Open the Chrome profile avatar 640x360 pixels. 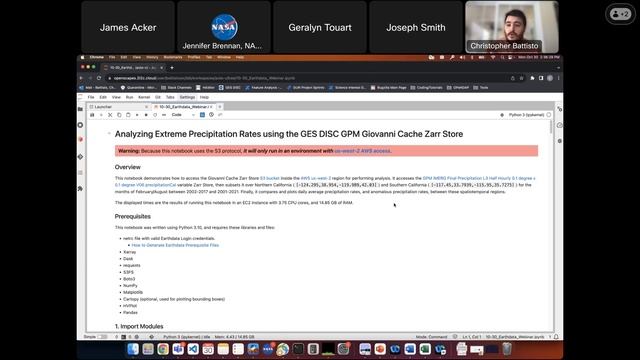[x=550, y=78]
